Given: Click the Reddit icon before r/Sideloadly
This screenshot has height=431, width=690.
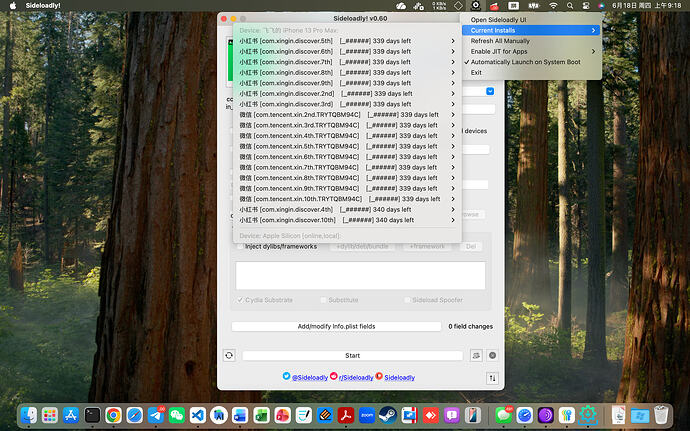Looking at the screenshot, I should click(x=334, y=376).
